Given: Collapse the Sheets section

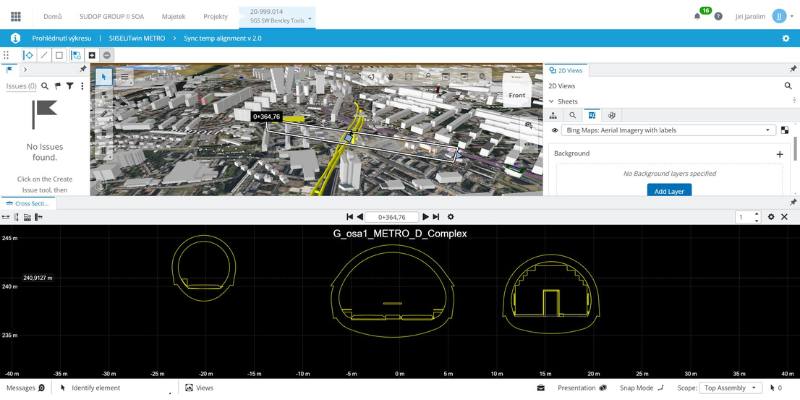Looking at the screenshot, I should pyautogui.click(x=552, y=101).
